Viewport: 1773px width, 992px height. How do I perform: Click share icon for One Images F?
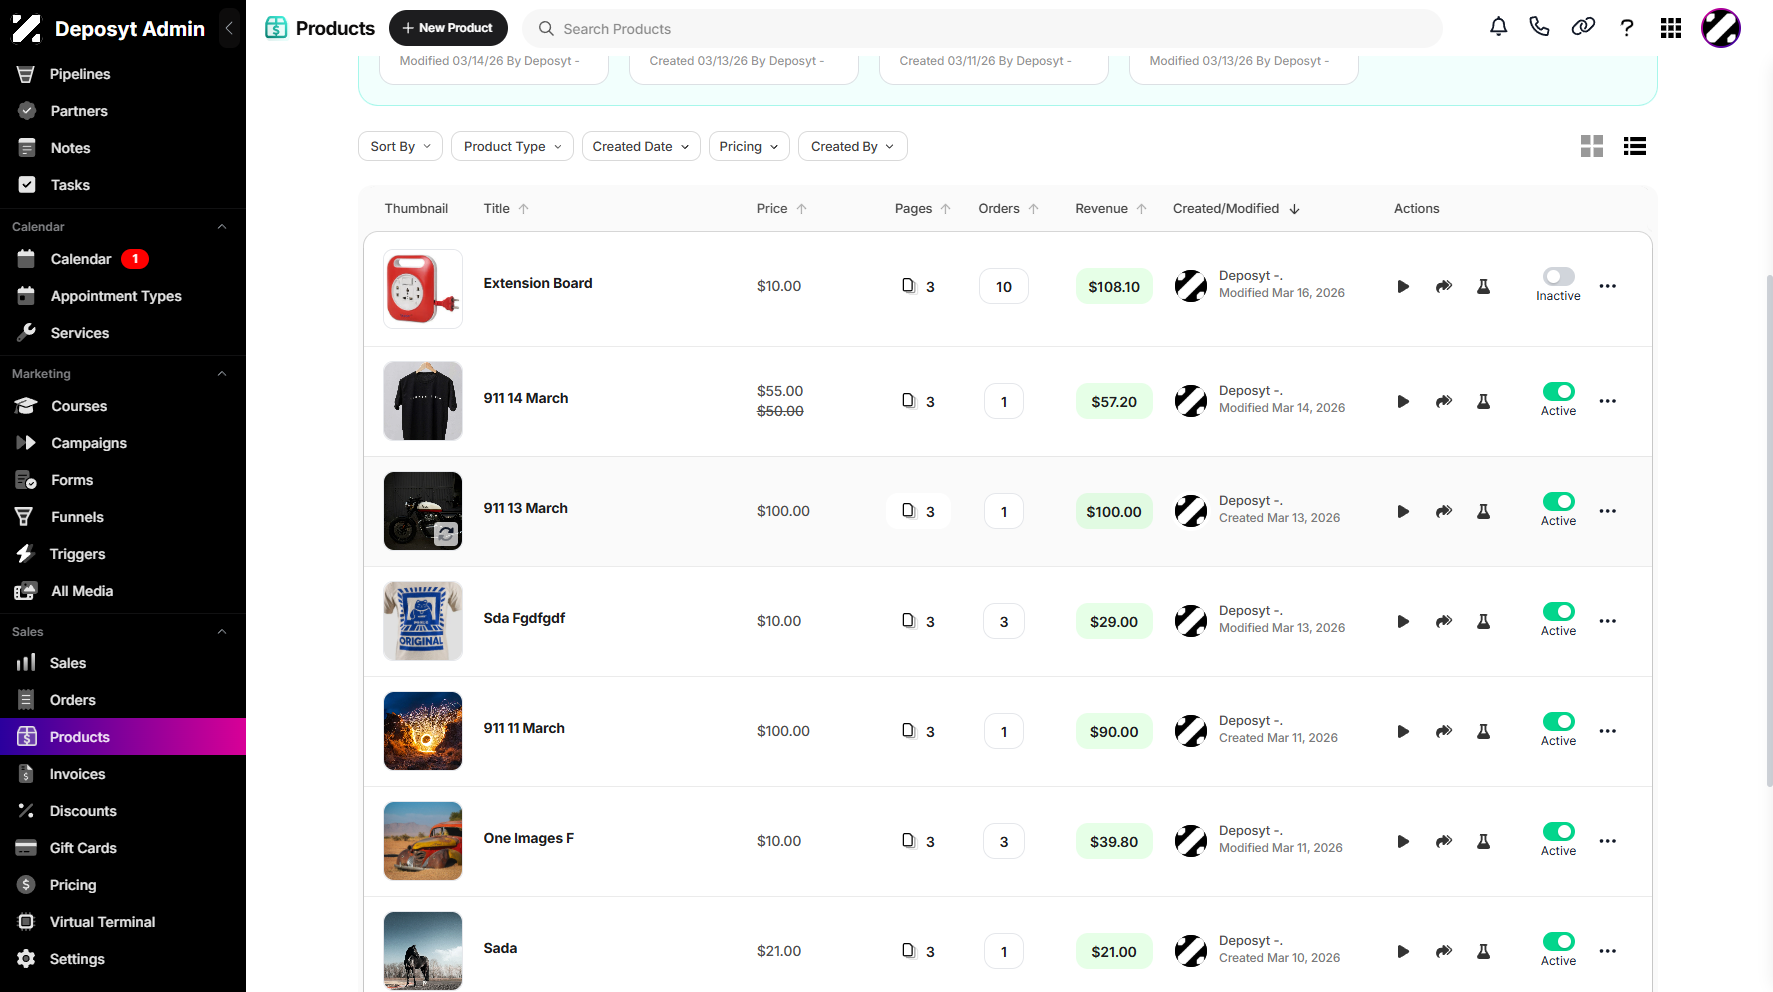[1444, 841]
